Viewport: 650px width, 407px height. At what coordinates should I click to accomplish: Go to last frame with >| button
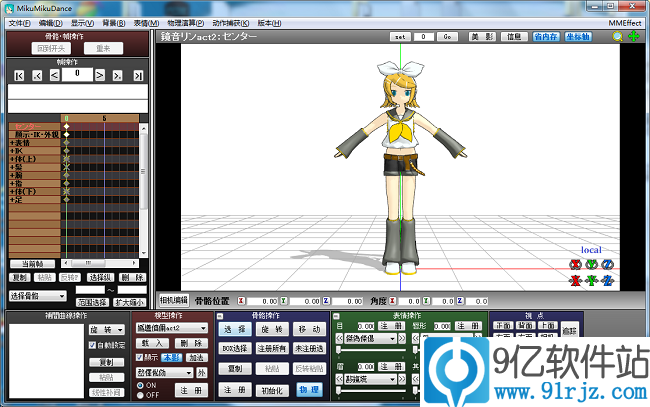pos(133,75)
